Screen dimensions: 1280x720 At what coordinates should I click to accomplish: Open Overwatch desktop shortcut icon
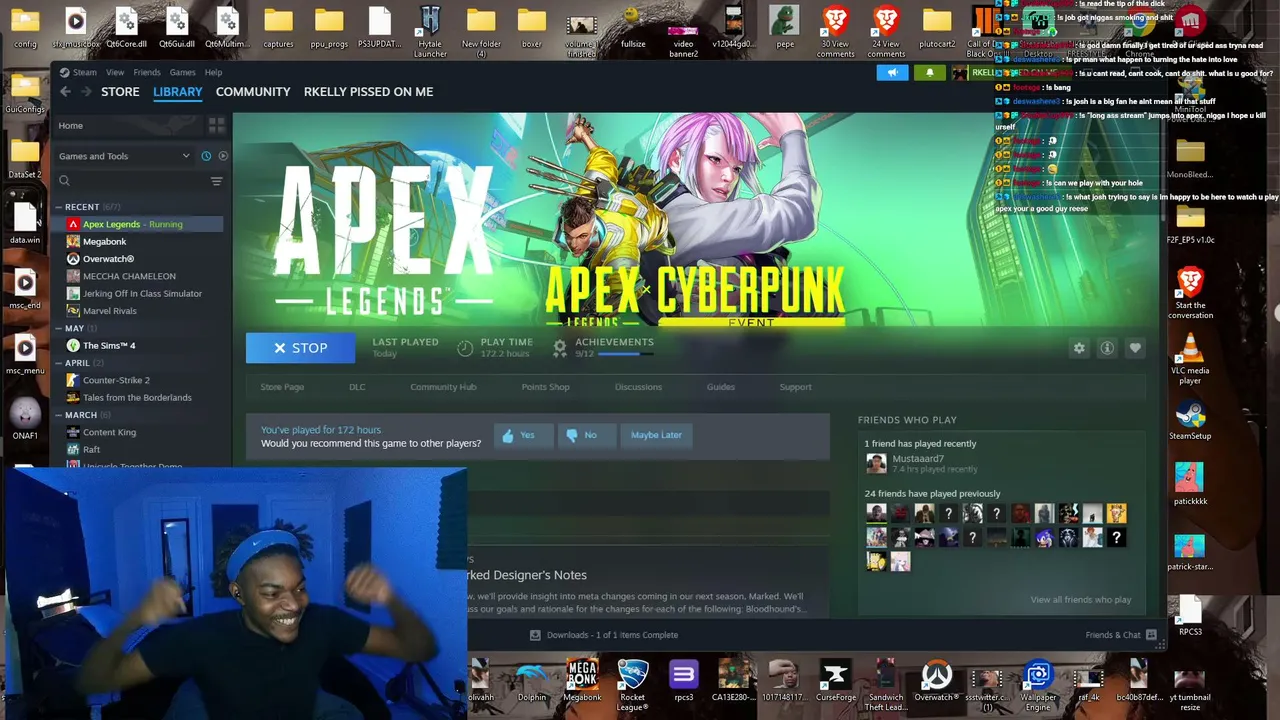[936, 681]
